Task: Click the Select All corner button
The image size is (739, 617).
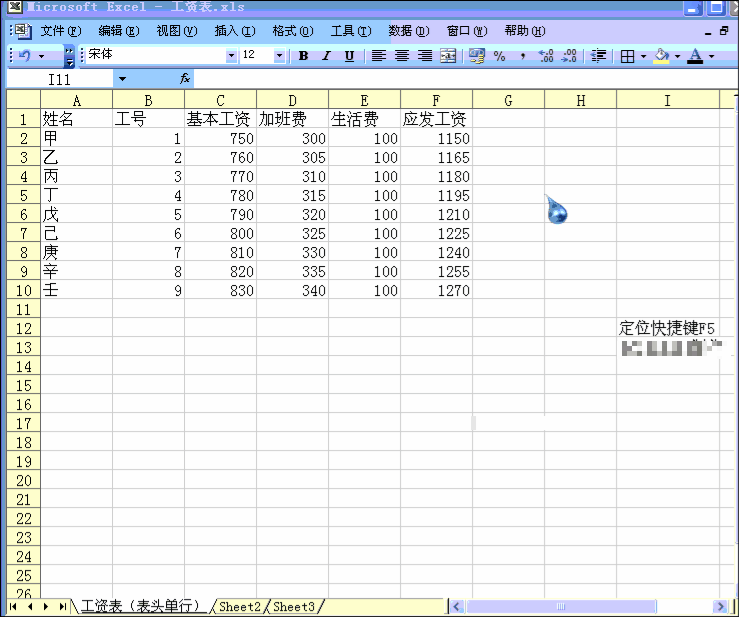Action: click(24, 99)
